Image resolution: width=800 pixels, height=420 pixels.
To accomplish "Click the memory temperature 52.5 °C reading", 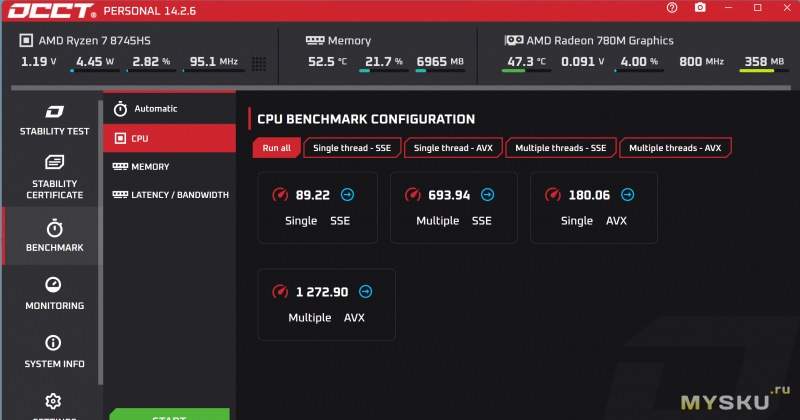I will tap(327, 62).
